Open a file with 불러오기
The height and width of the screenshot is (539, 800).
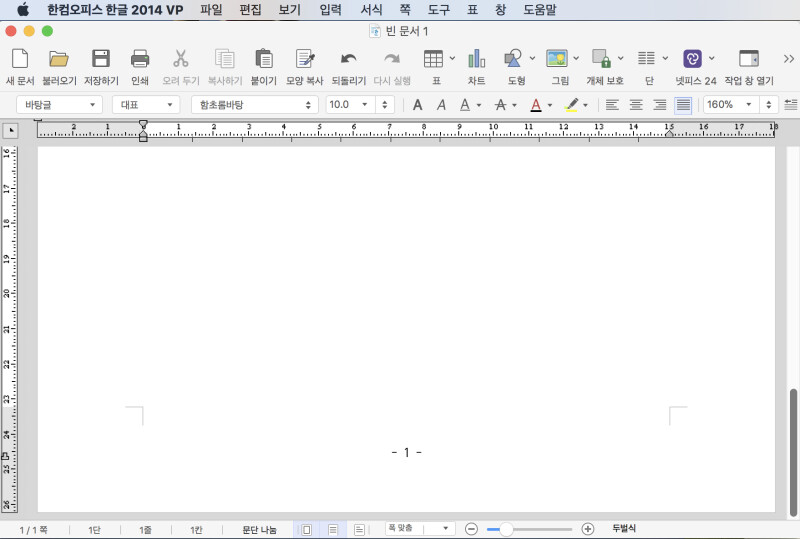[59, 66]
